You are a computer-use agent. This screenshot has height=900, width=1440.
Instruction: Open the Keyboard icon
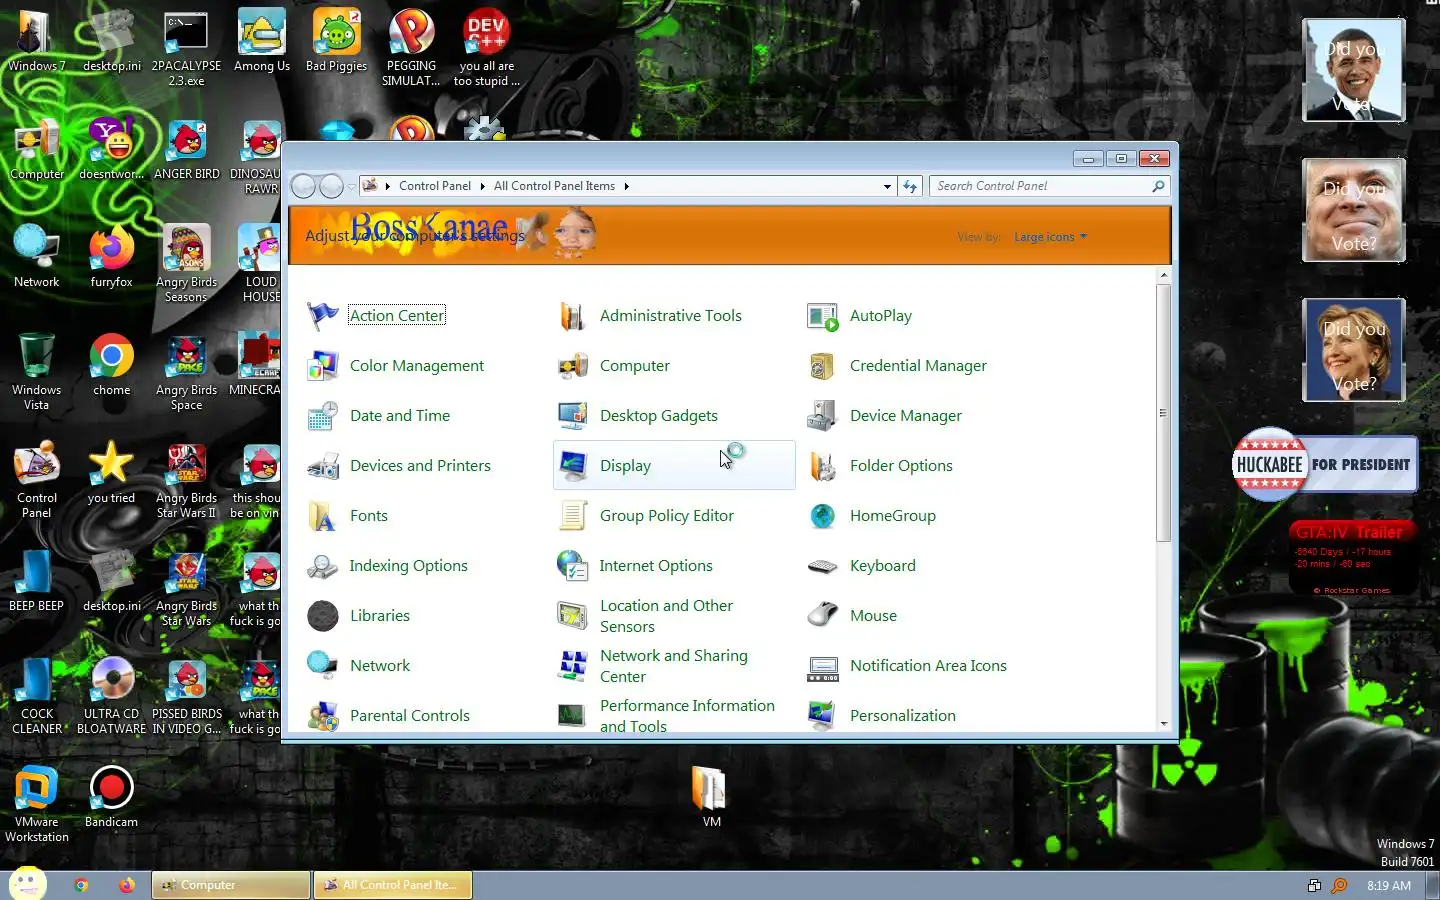(x=822, y=566)
